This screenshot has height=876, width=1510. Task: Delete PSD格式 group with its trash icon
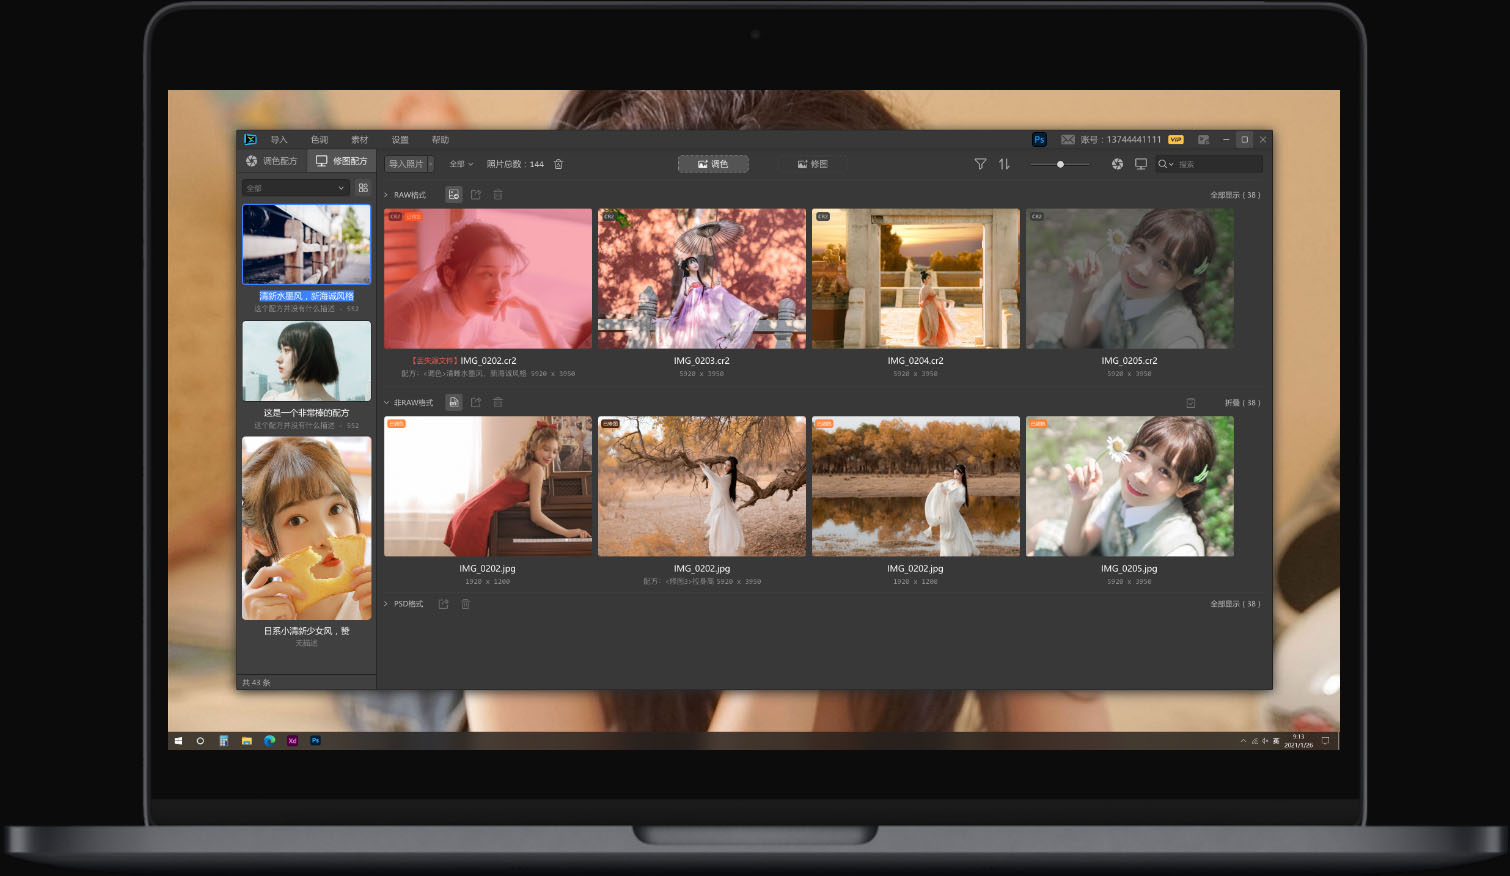tap(465, 604)
